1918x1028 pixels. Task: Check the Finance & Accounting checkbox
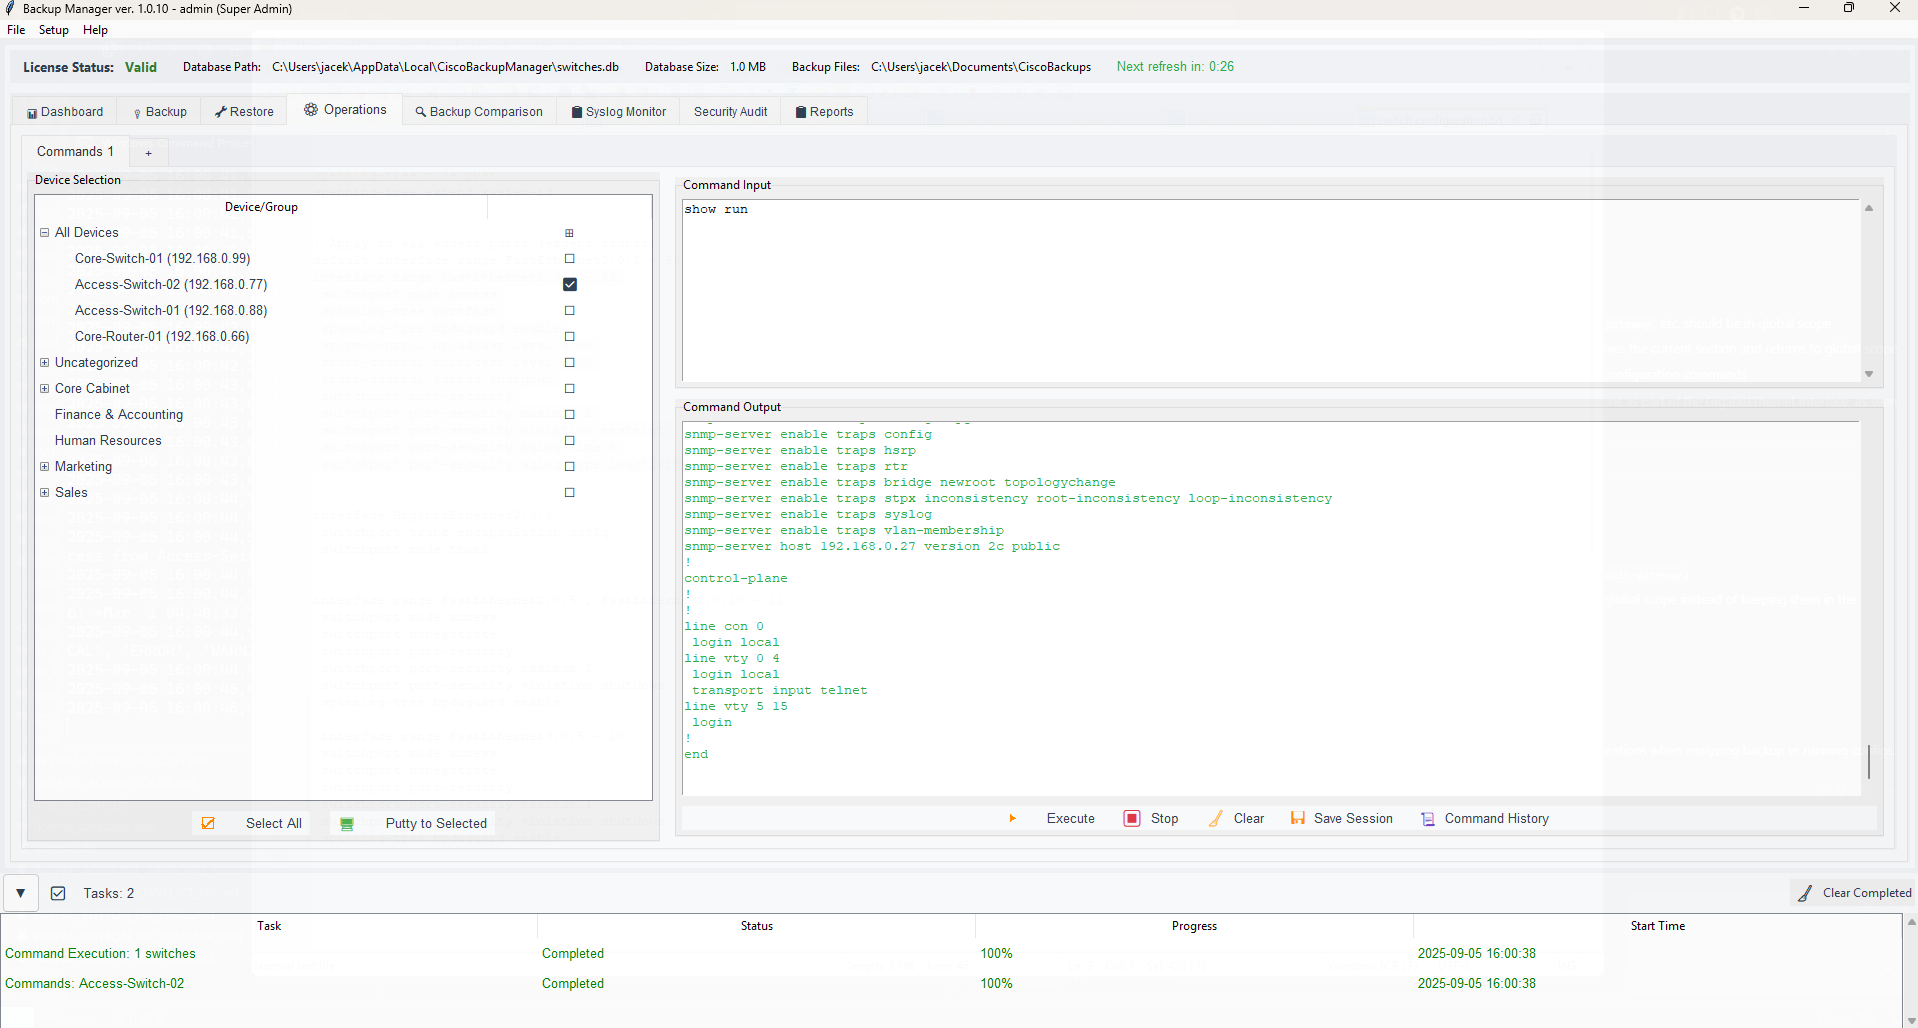570,414
